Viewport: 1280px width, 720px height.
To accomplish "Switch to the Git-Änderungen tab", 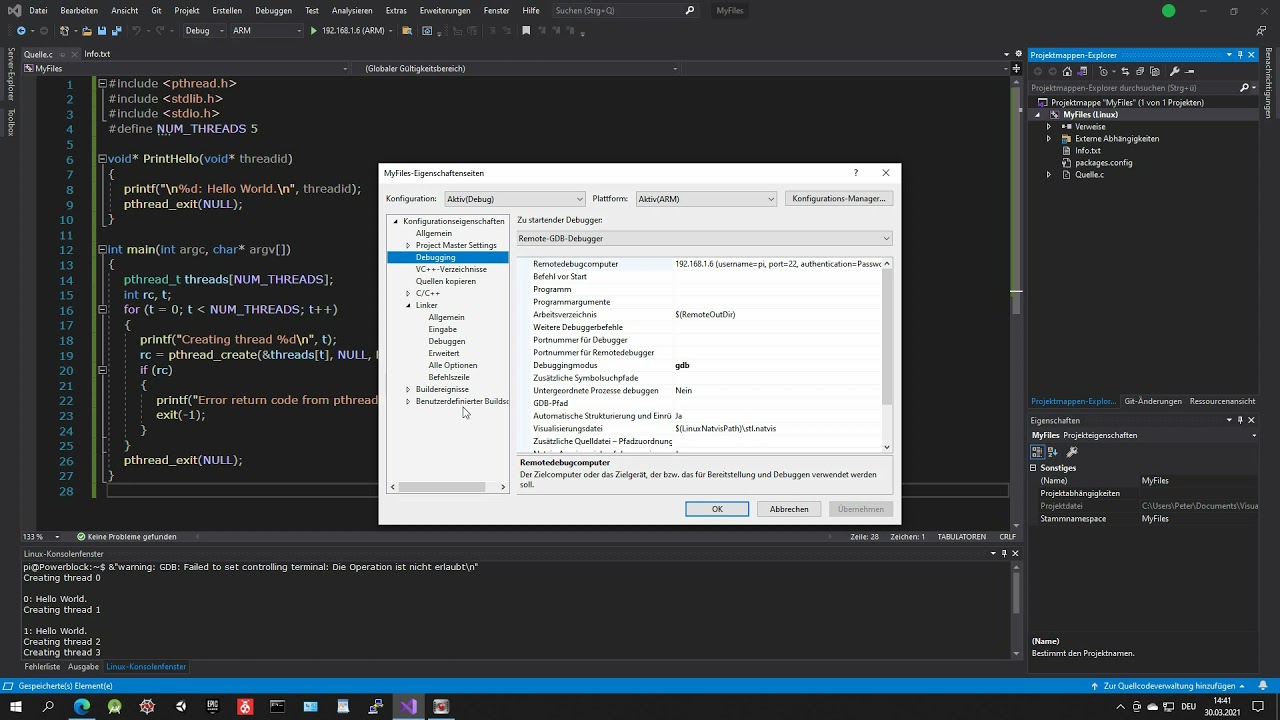I will (x=1153, y=401).
